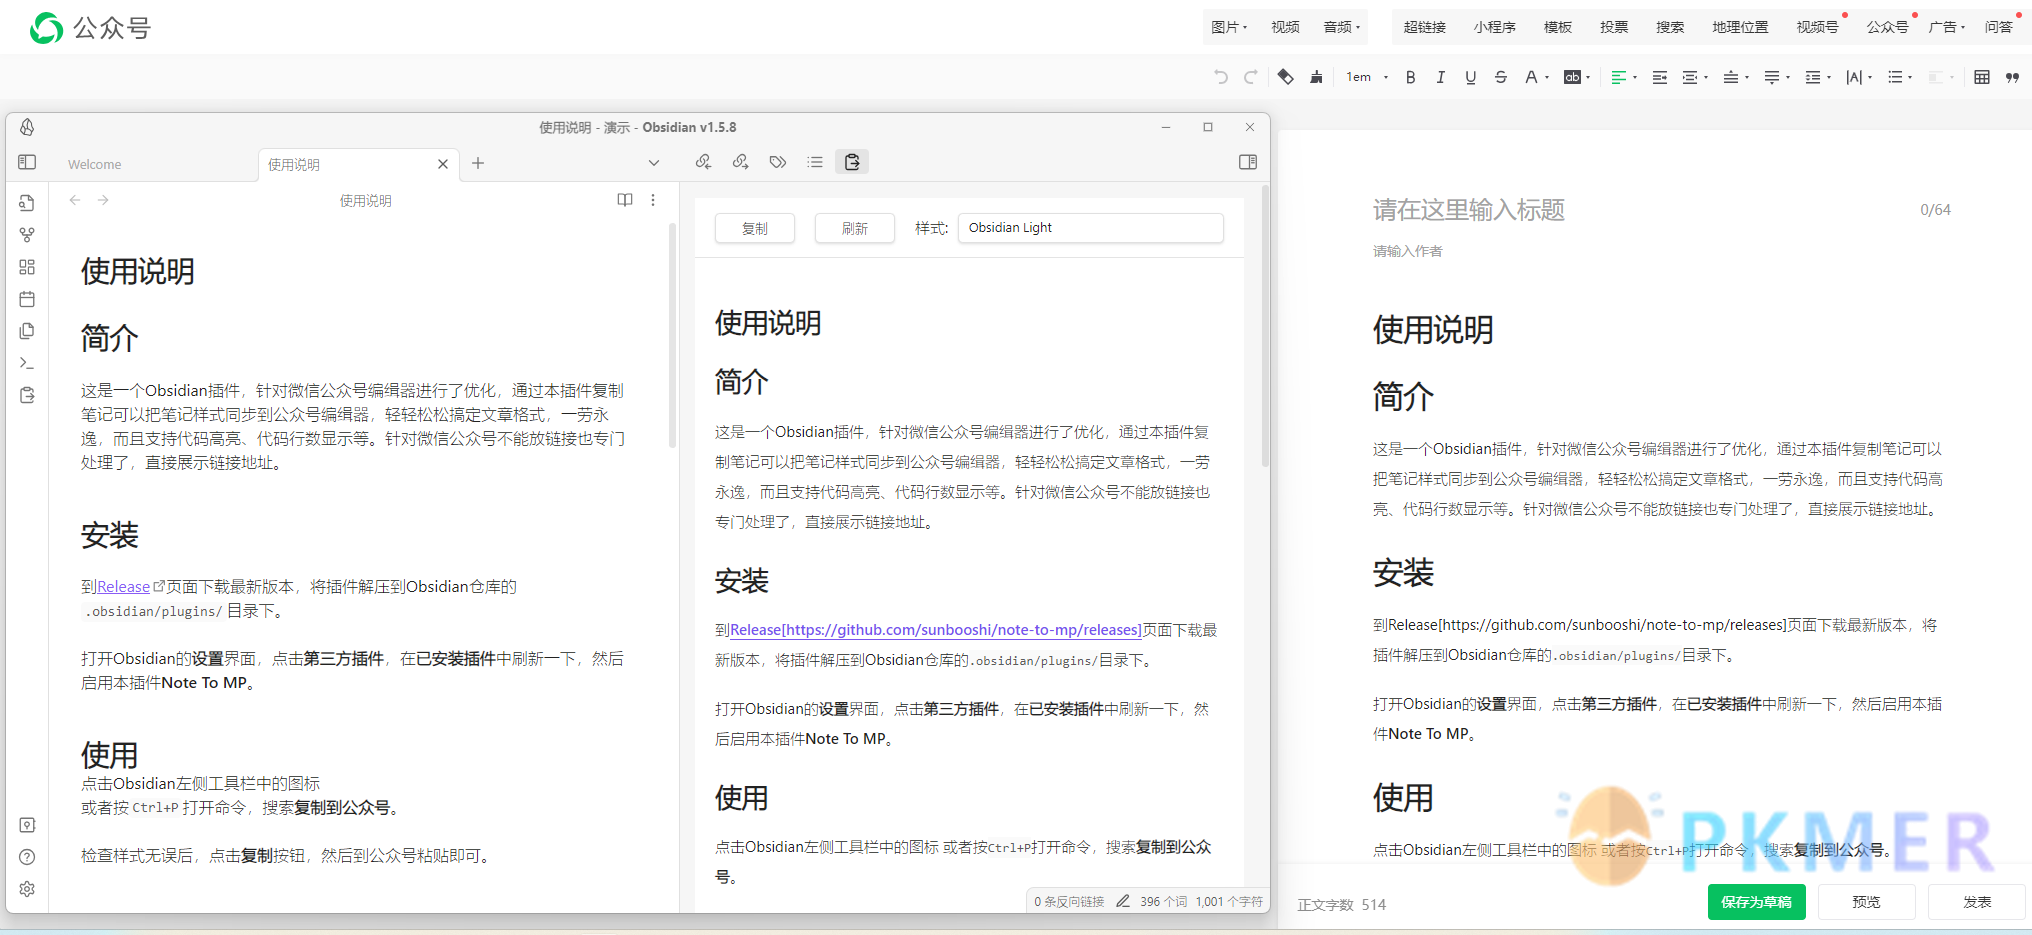Toggle the Obsidian left sidebar
Viewport: 2032px width, 935px height.
tap(27, 162)
